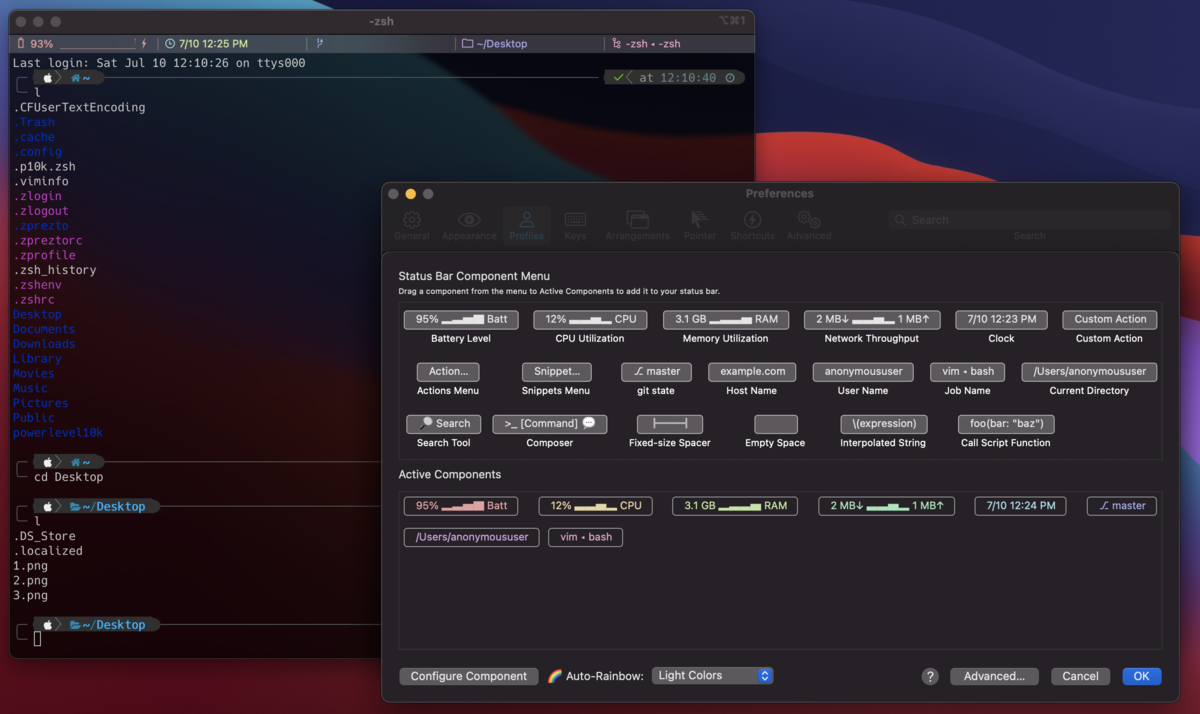The image size is (1200, 714).
Task: Click .zsh_history in the terminal listing
Action: click(55, 270)
